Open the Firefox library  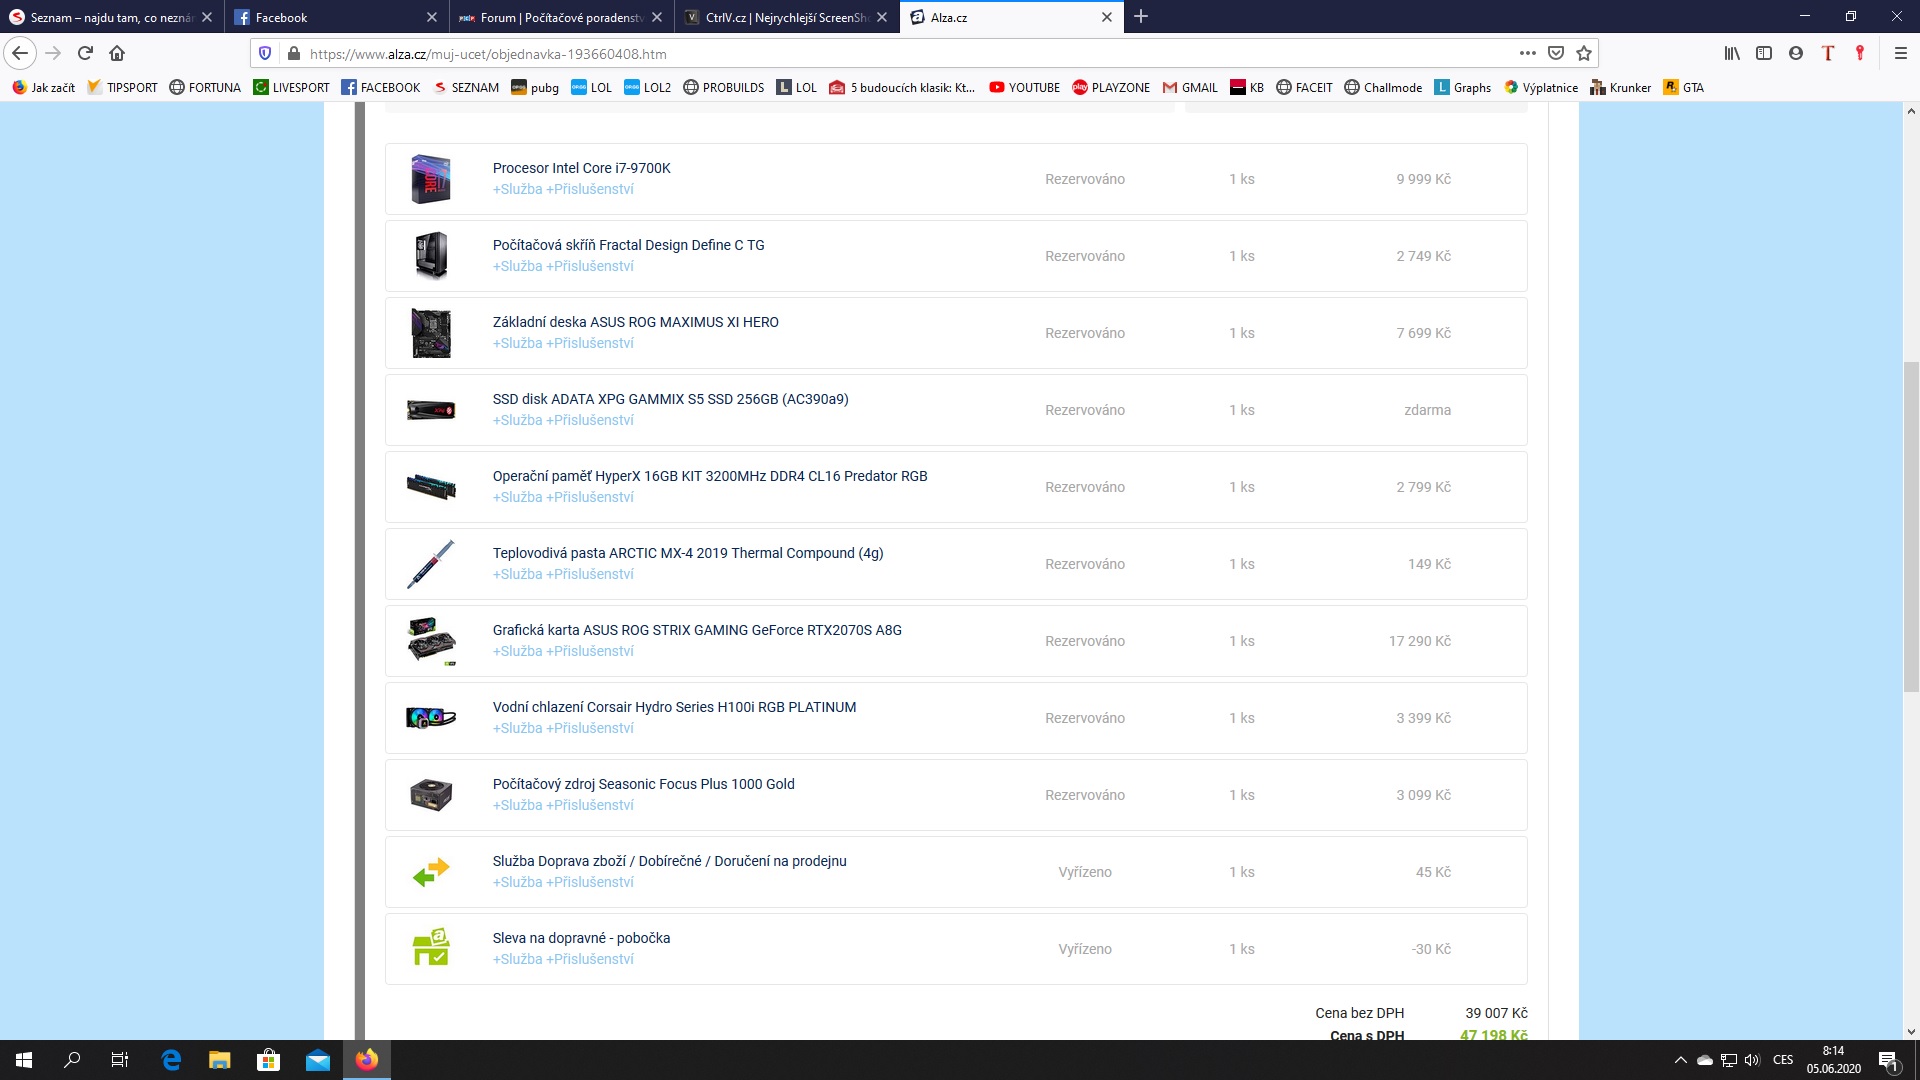1732,53
